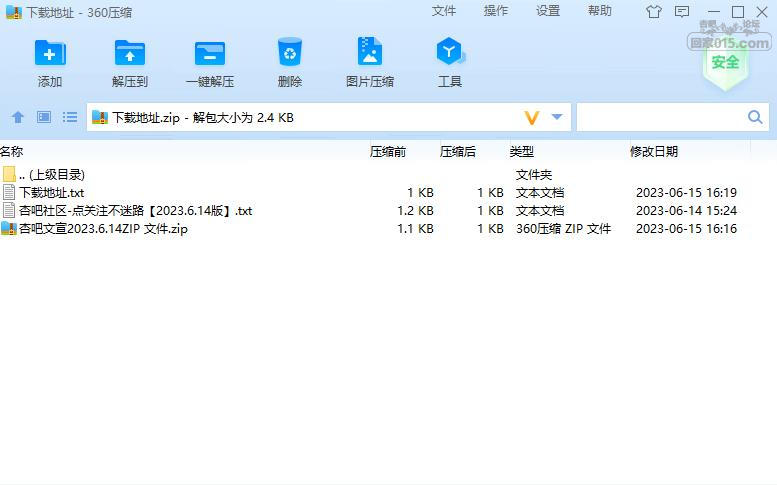Sort by the 压缩前 column header
This screenshot has height=485, width=777.
(x=388, y=152)
